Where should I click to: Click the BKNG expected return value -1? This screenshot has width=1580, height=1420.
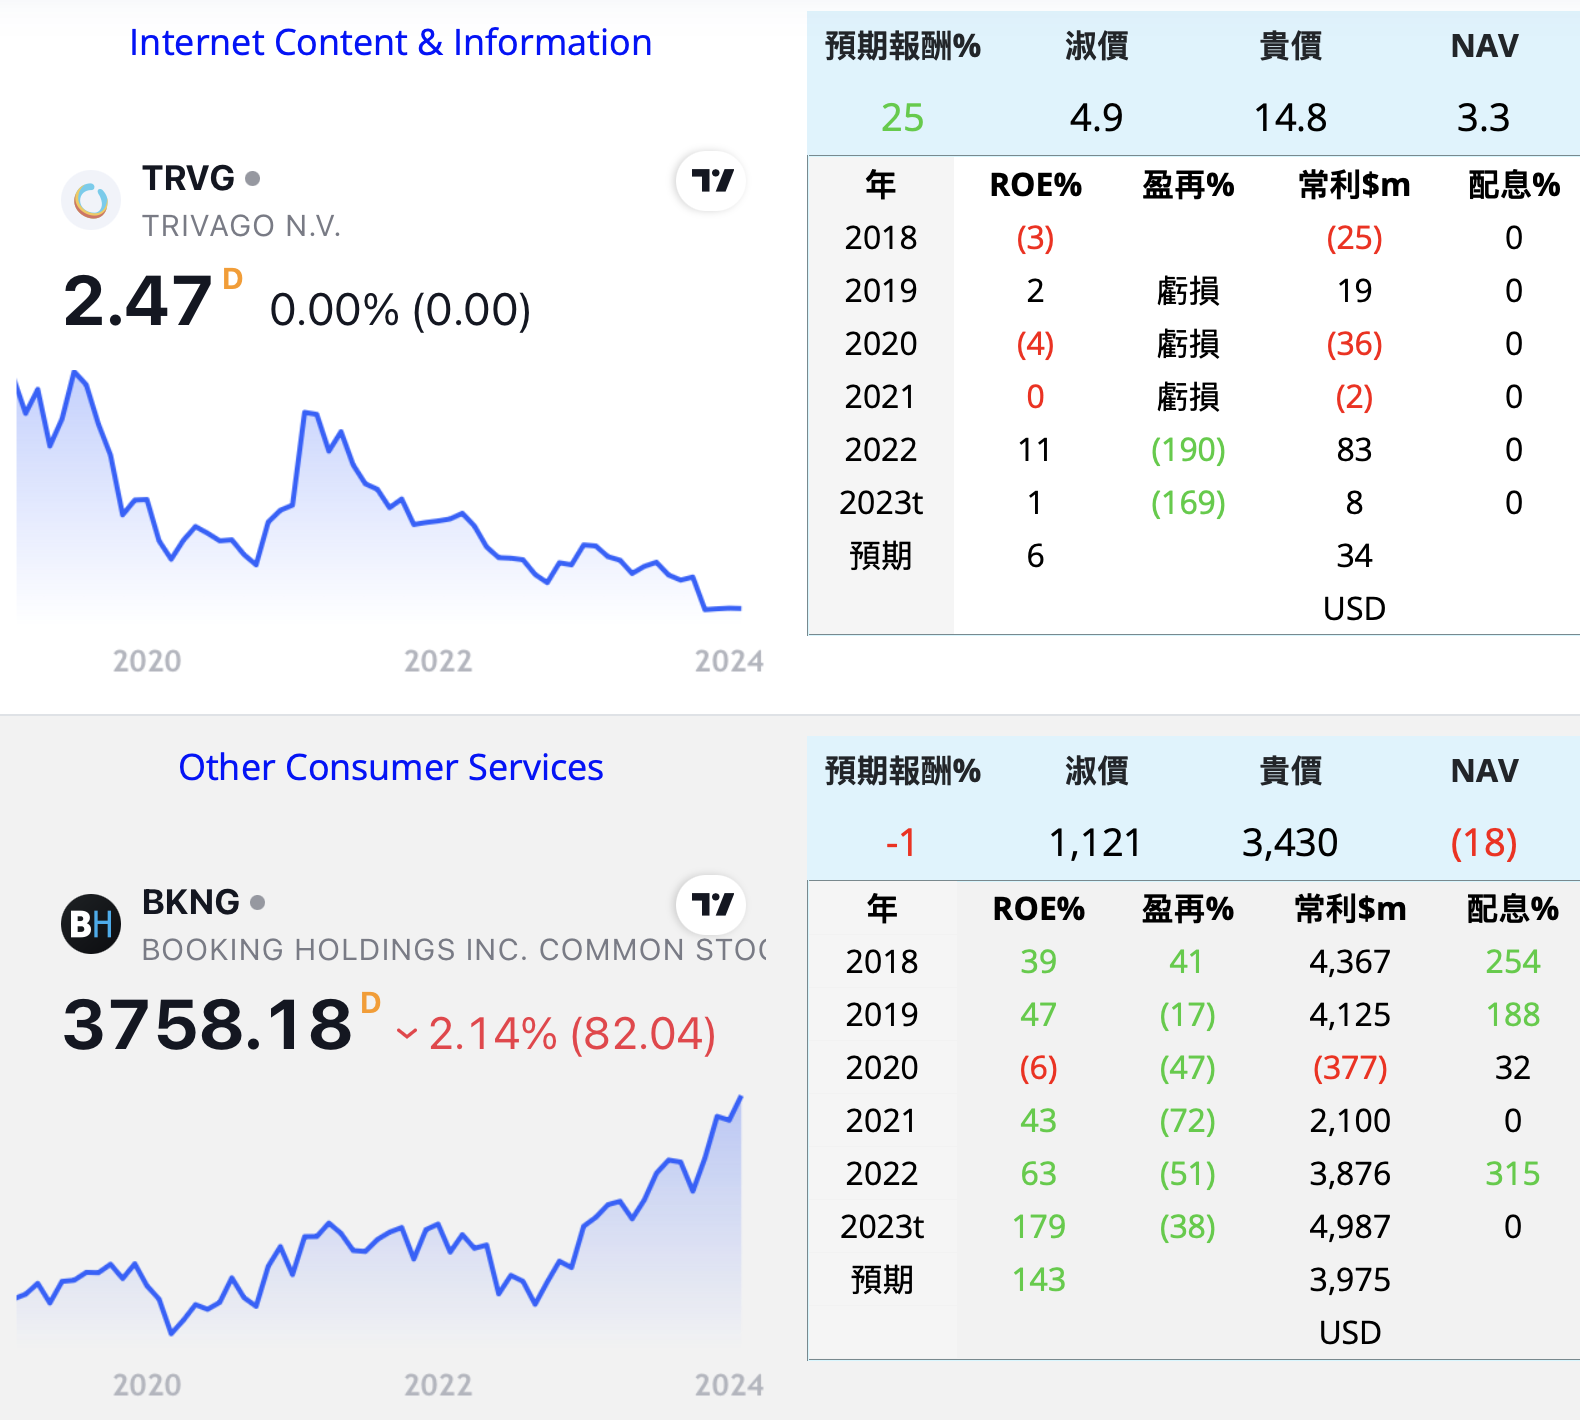click(901, 843)
